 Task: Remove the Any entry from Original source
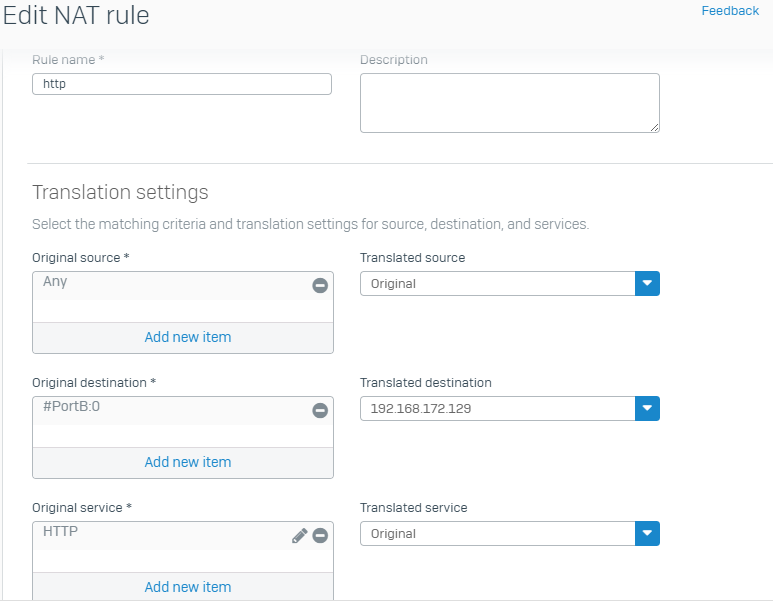(x=320, y=285)
